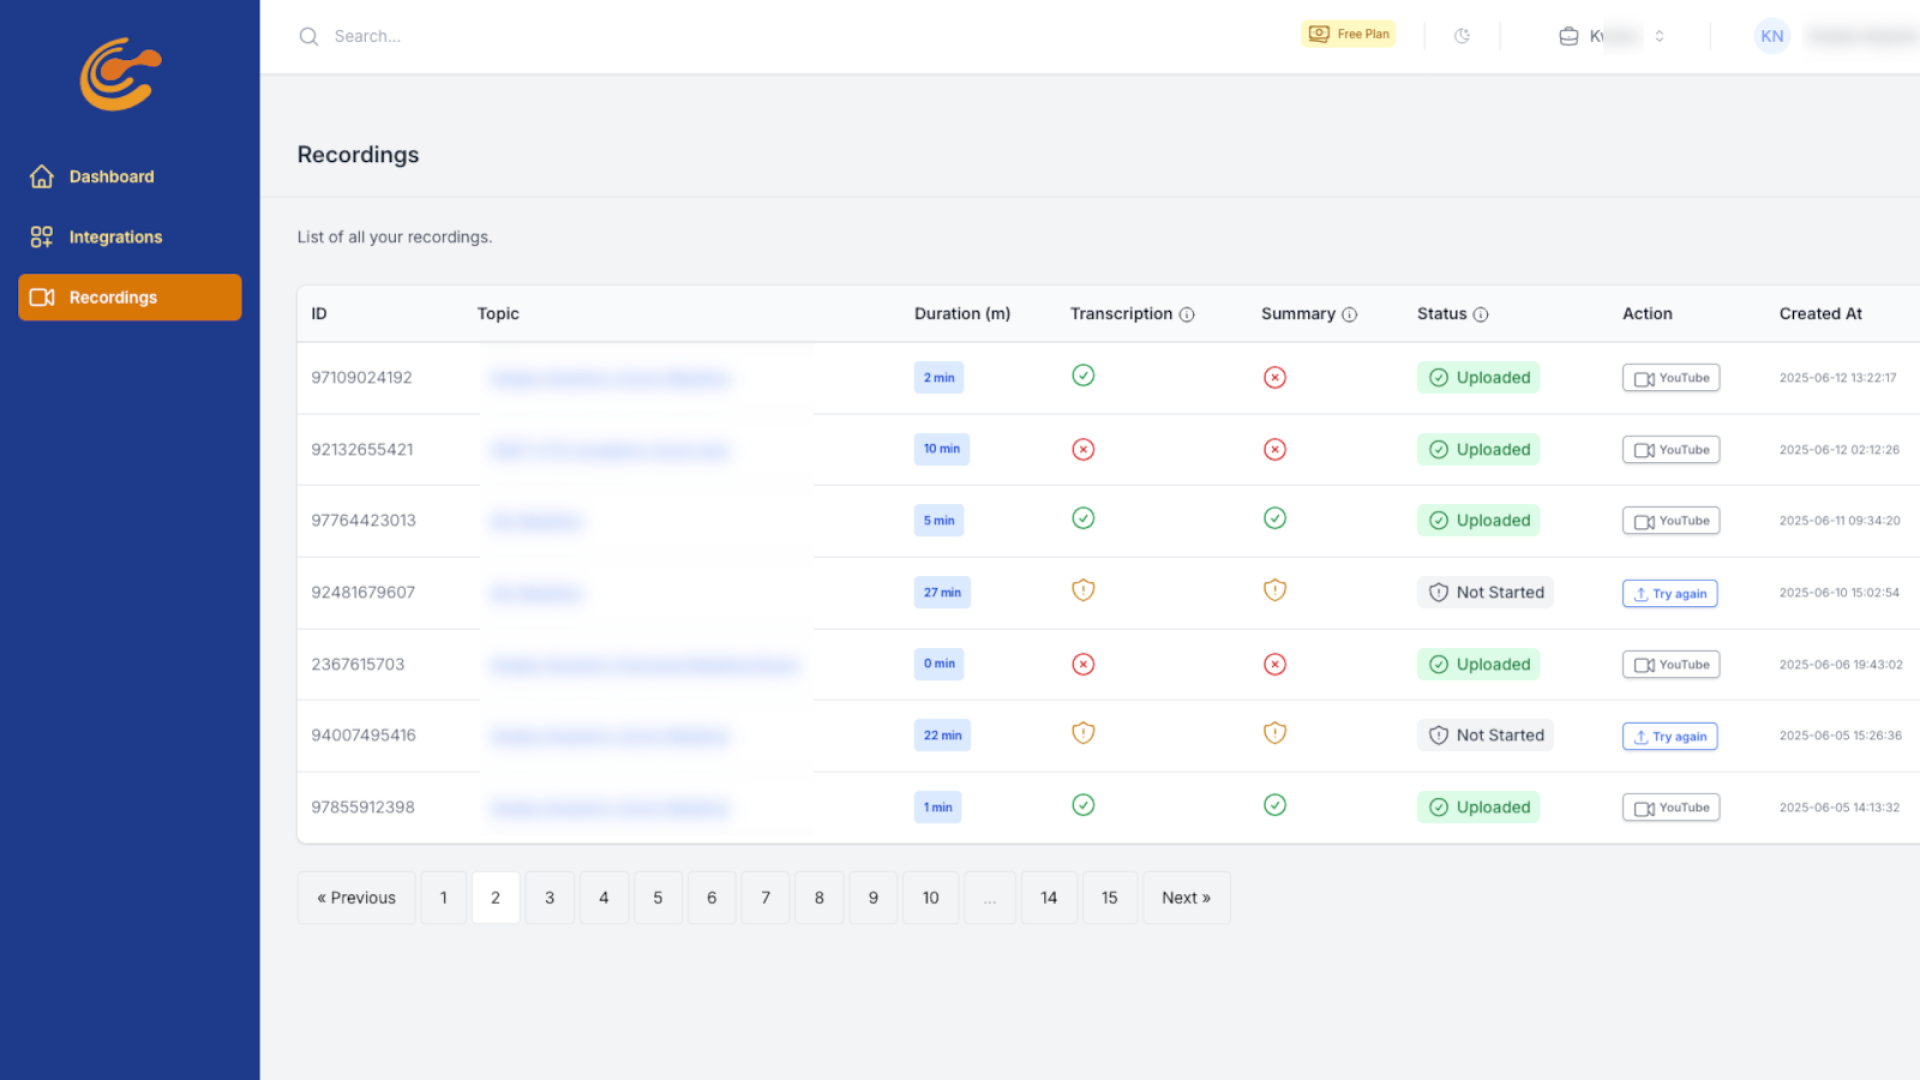Click recording ID 2367615703
The width and height of the screenshot is (1920, 1080).
(x=358, y=664)
